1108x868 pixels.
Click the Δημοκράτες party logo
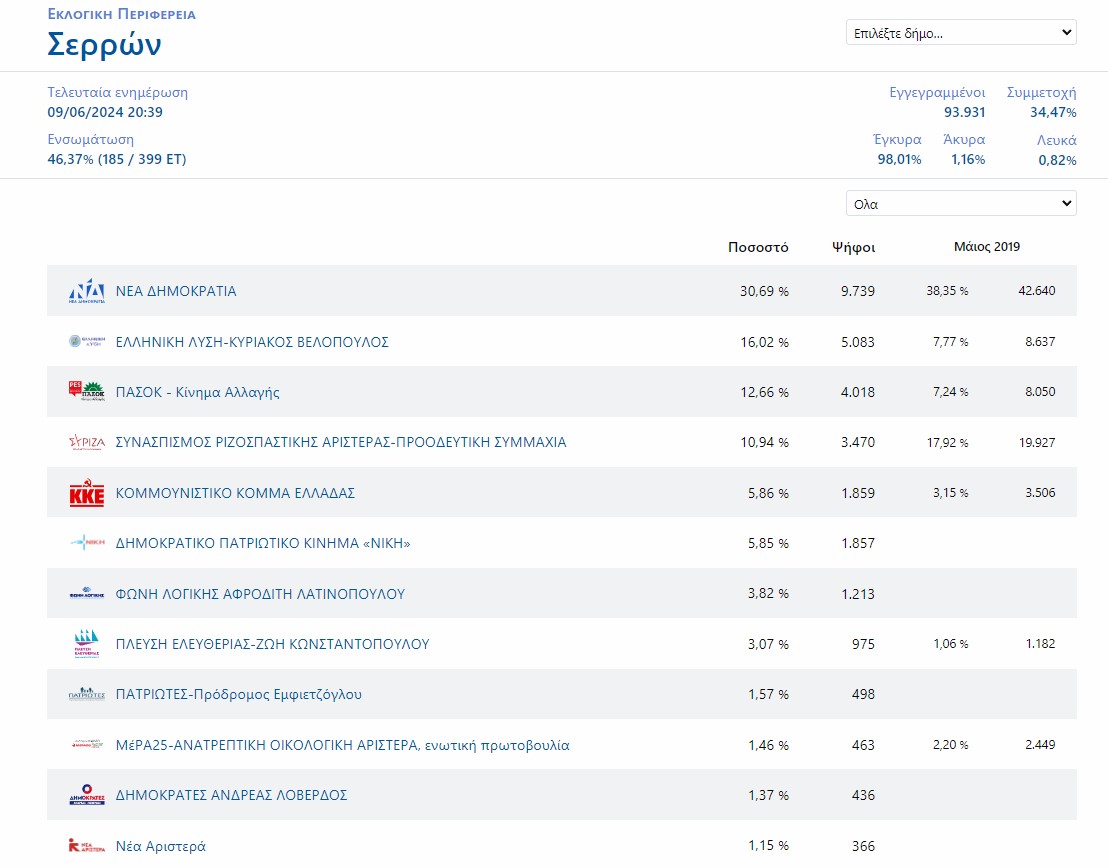(86, 795)
